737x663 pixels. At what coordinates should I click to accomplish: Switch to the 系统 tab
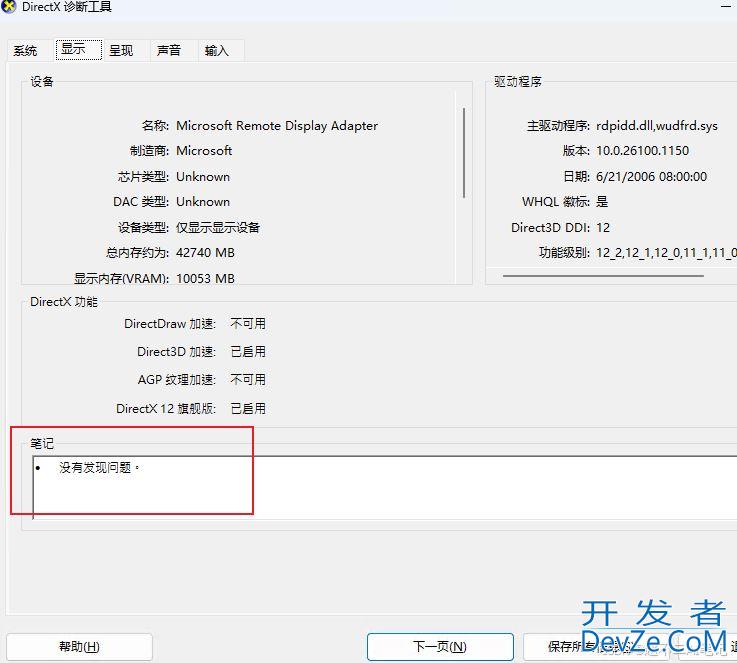(25, 50)
